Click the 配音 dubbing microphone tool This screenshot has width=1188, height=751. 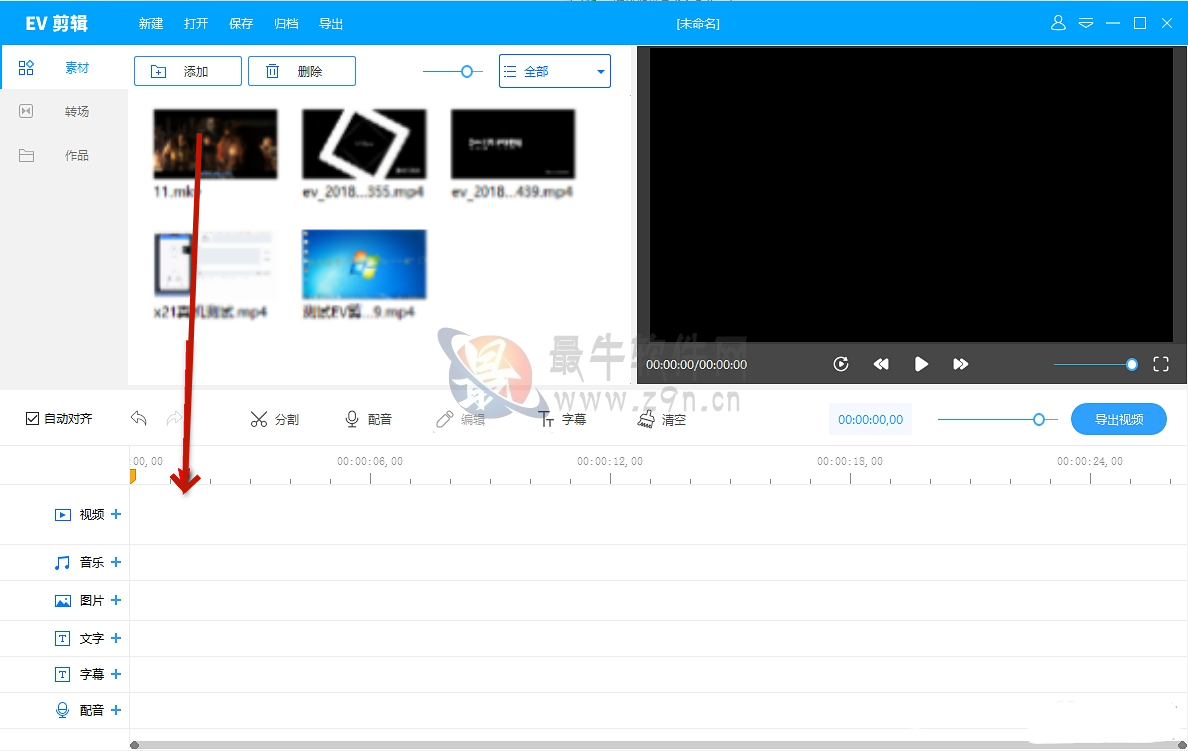click(368, 419)
